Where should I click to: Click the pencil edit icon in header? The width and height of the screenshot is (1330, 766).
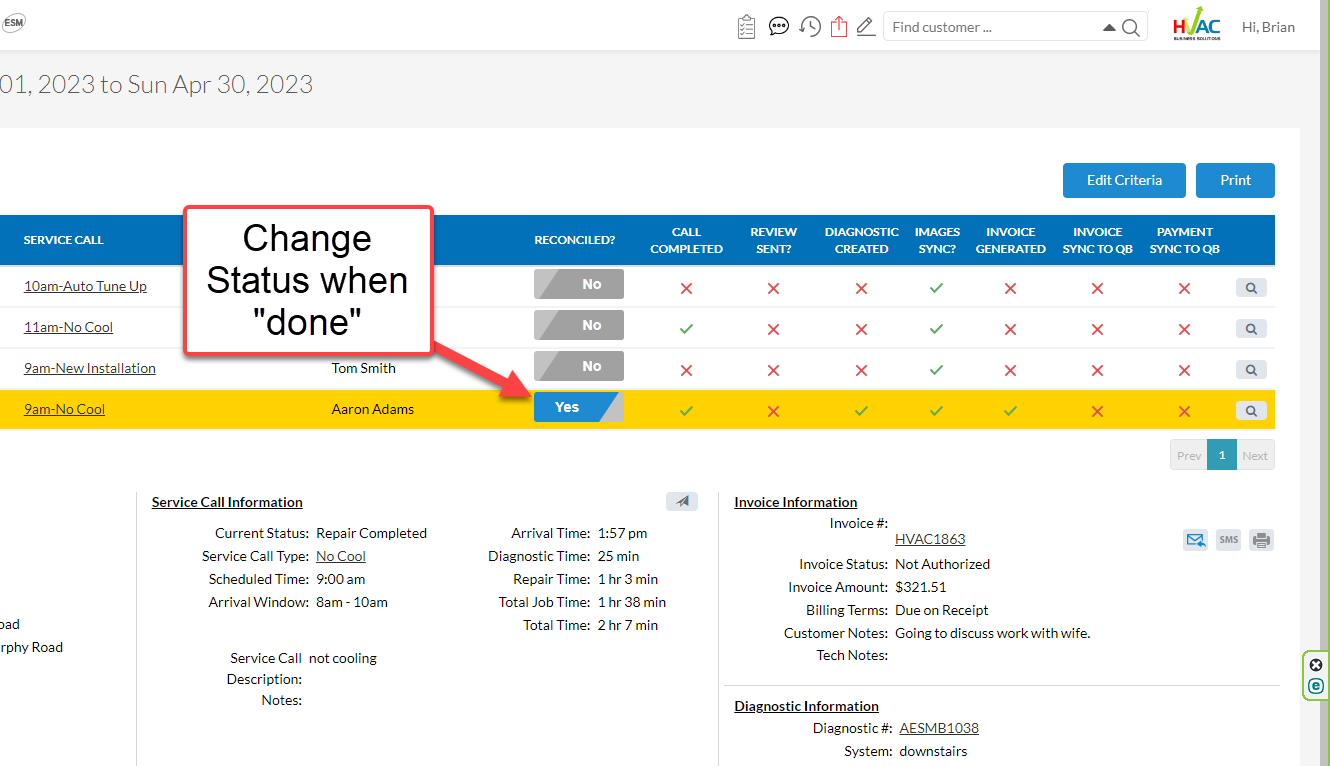pyautogui.click(x=866, y=27)
